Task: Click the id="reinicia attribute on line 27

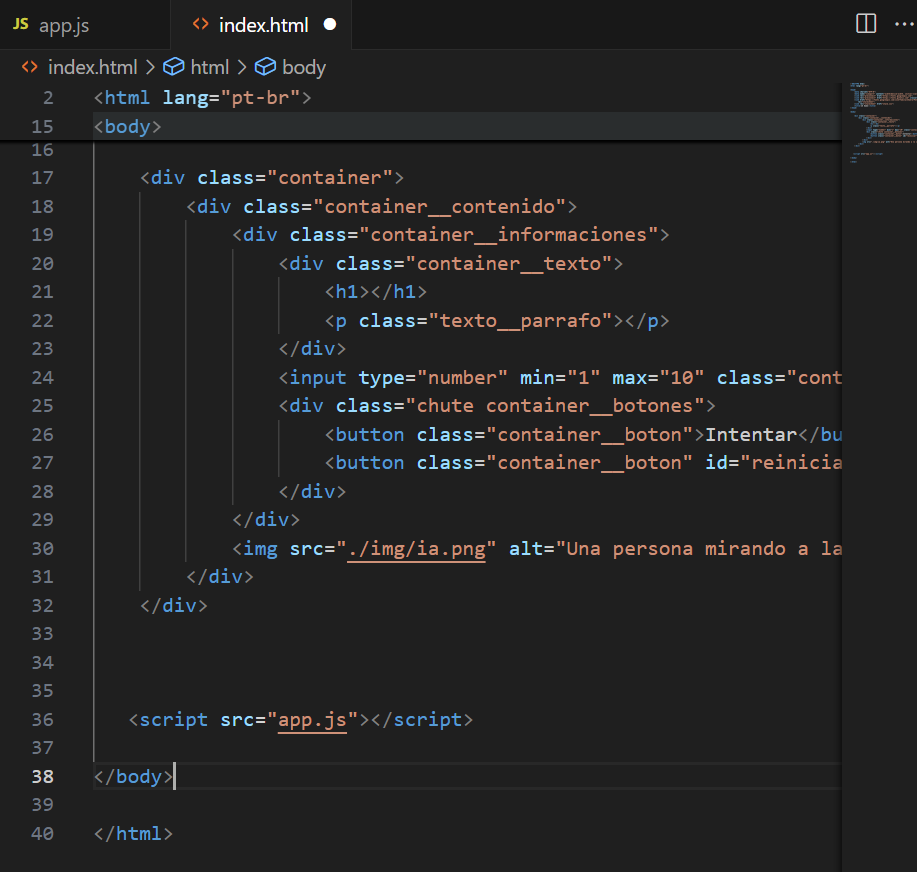Action: pos(774,463)
